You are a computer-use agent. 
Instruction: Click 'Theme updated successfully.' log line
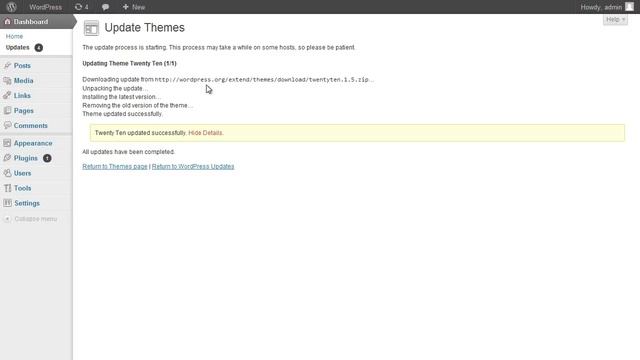(x=122, y=114)
